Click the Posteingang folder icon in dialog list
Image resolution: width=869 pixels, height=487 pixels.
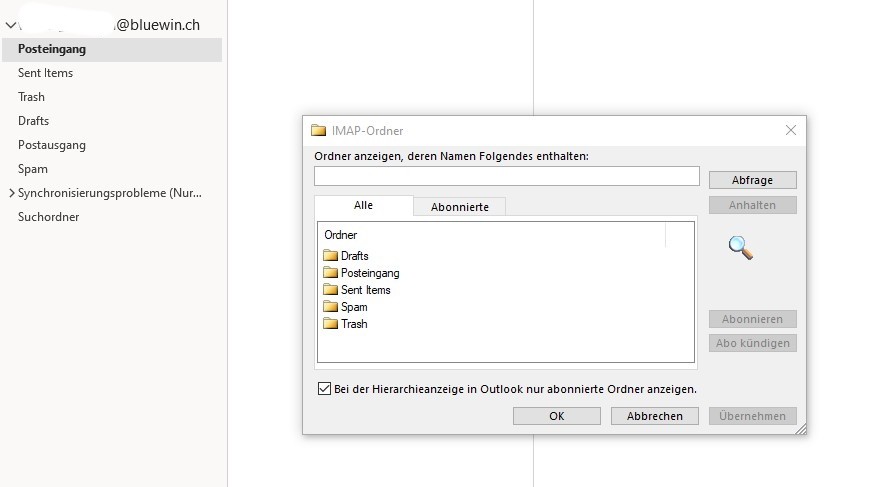(x=331, y=273)
